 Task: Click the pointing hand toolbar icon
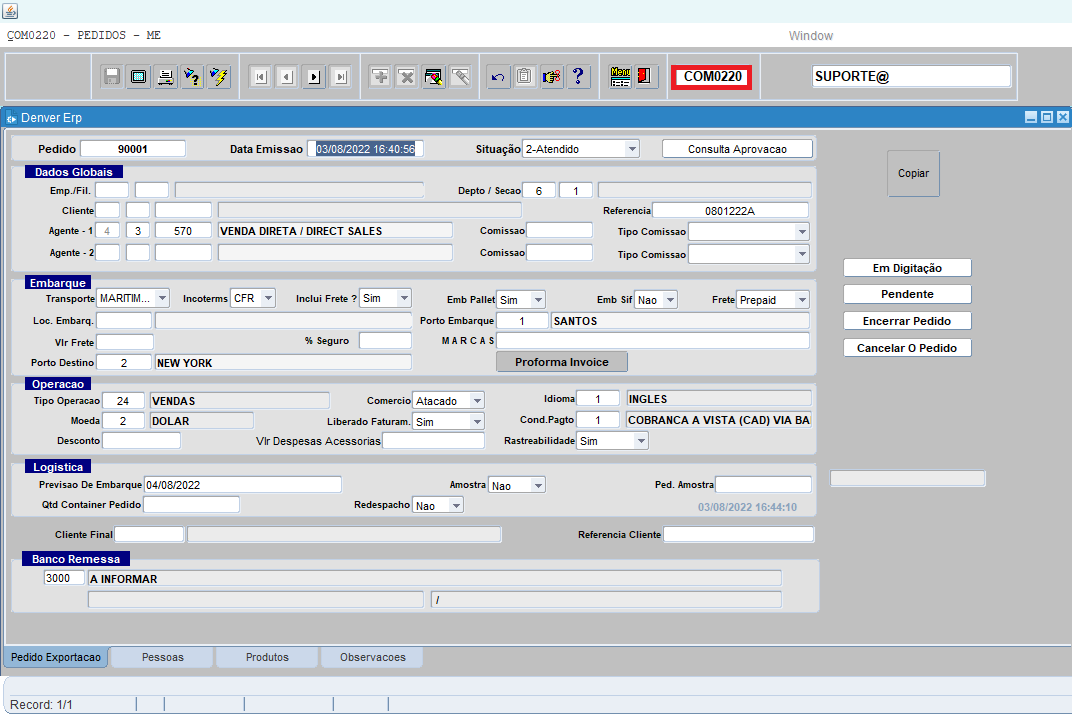[x=551, y=76]
